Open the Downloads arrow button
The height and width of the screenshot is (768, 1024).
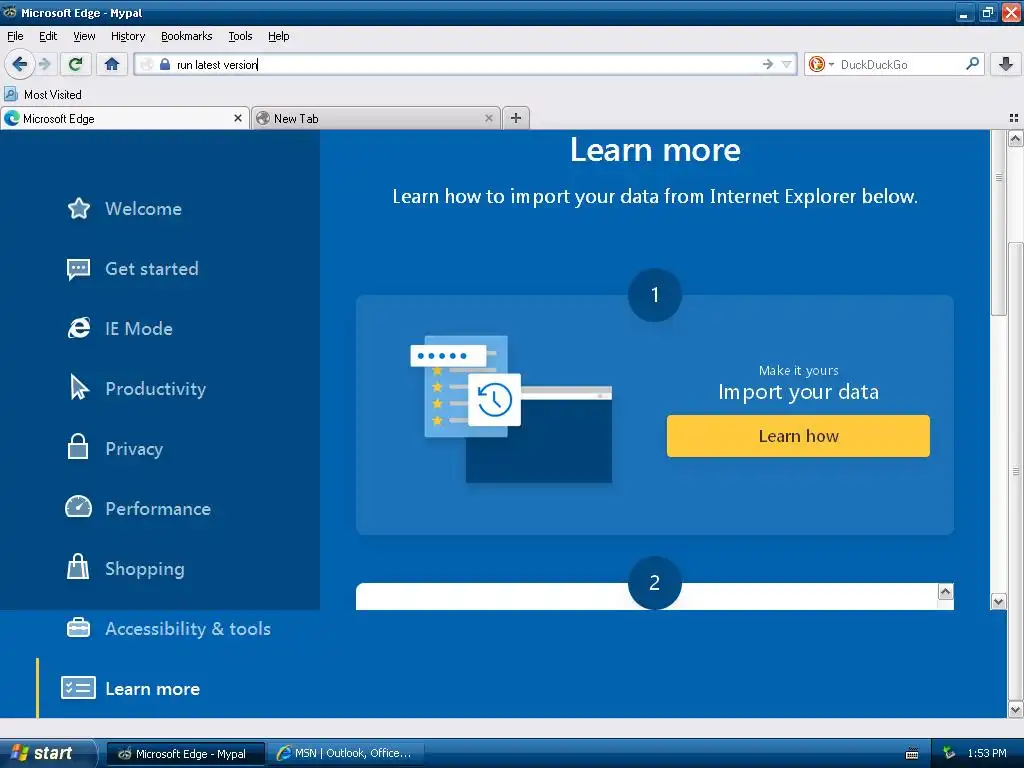(1006, 64)
